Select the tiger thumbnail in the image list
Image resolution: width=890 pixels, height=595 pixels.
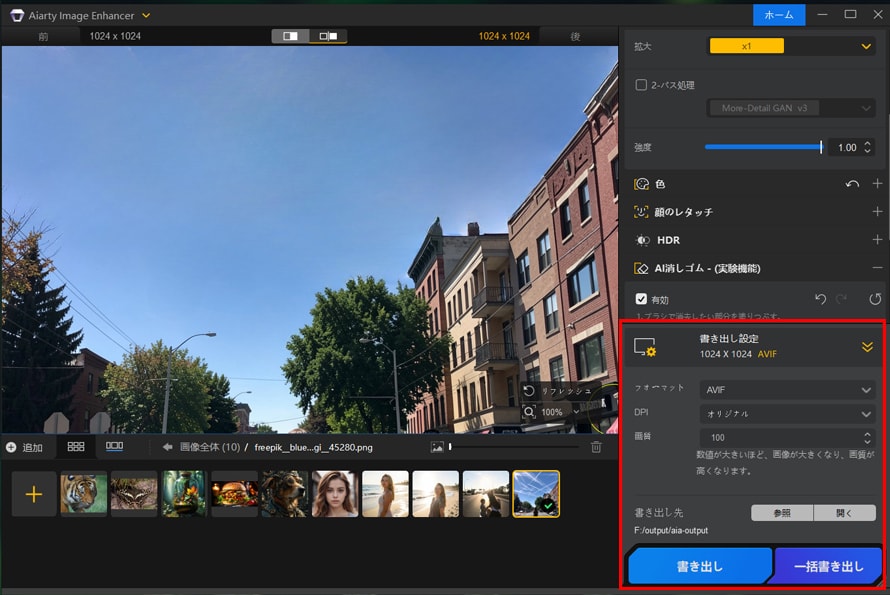[84, 493]
